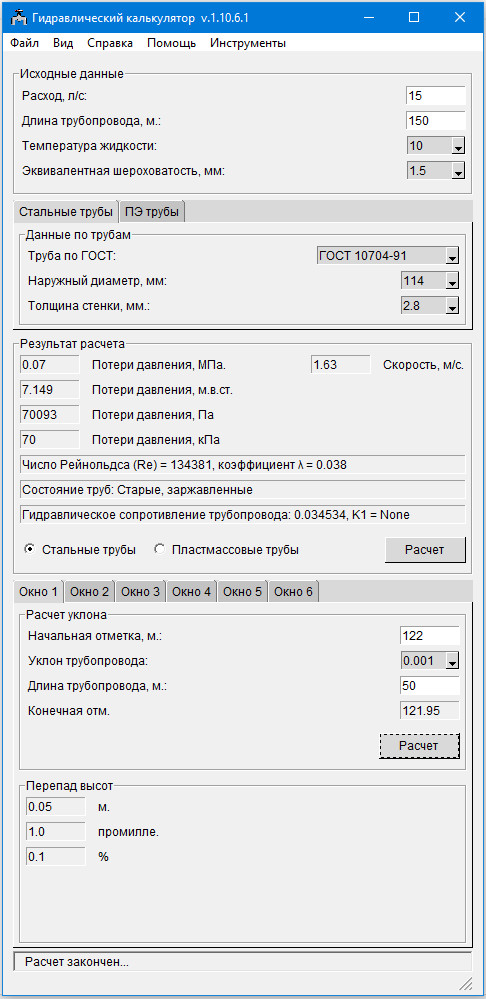Click the Скорость м/с value 1.63
Screen dimensions: 486x999
(341, 365)
